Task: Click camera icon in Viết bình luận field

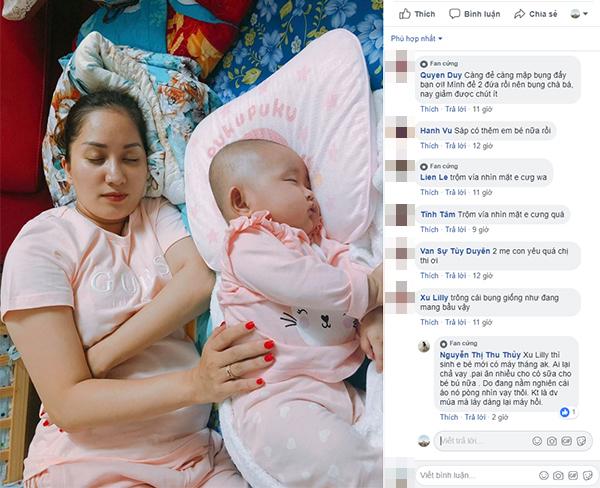Action: tap(558, 475)
